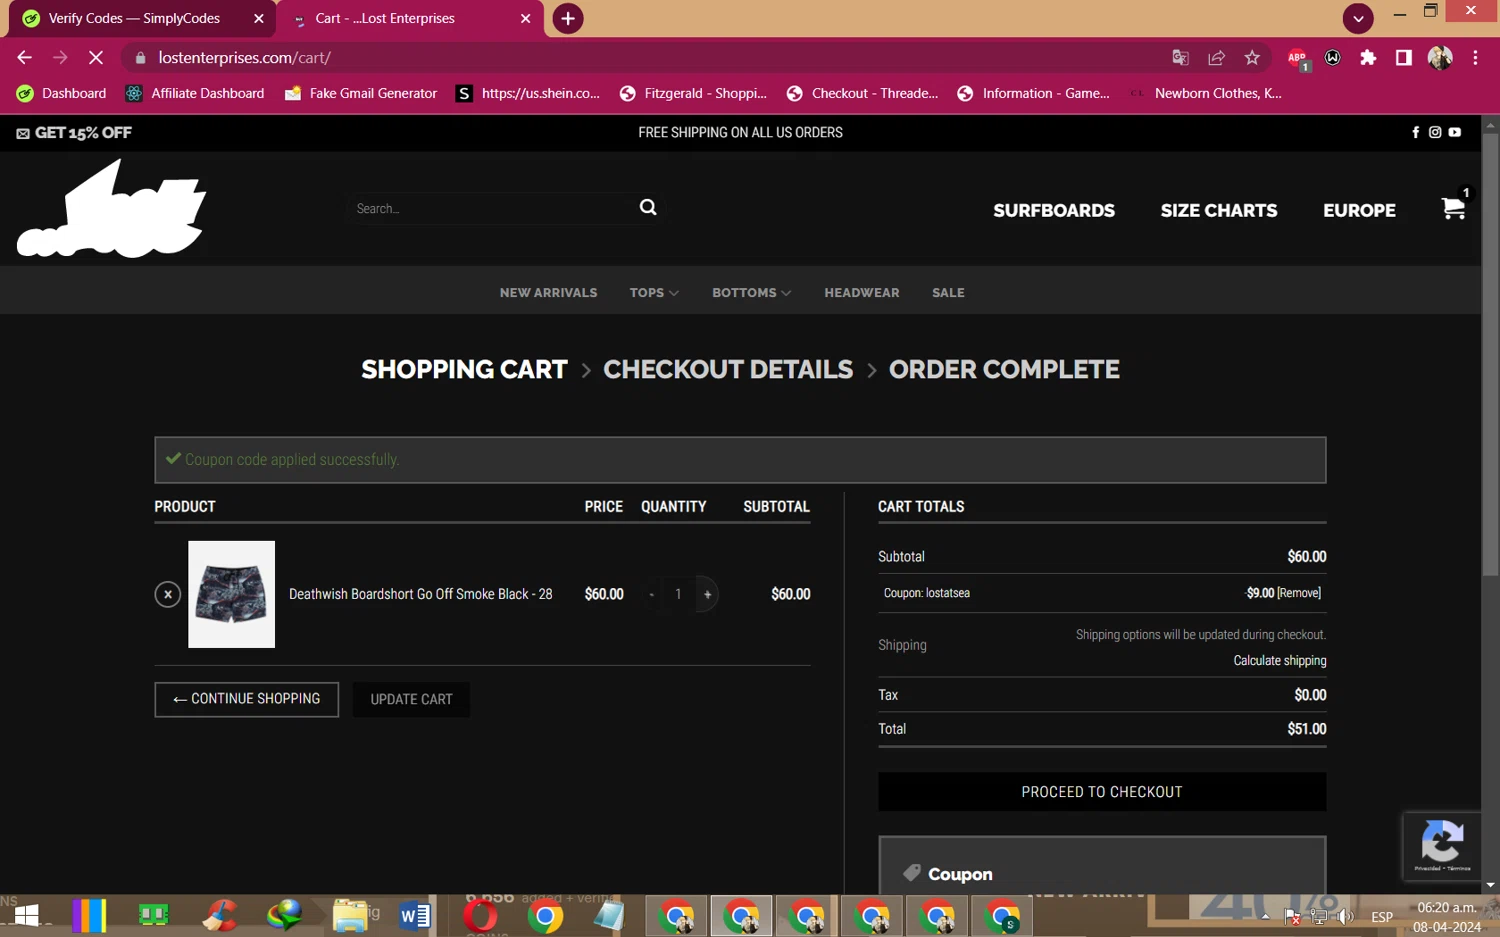Click Continue Shopping button
The height and width of the screenshot is (937, 1500).
(x=246, y=699)
